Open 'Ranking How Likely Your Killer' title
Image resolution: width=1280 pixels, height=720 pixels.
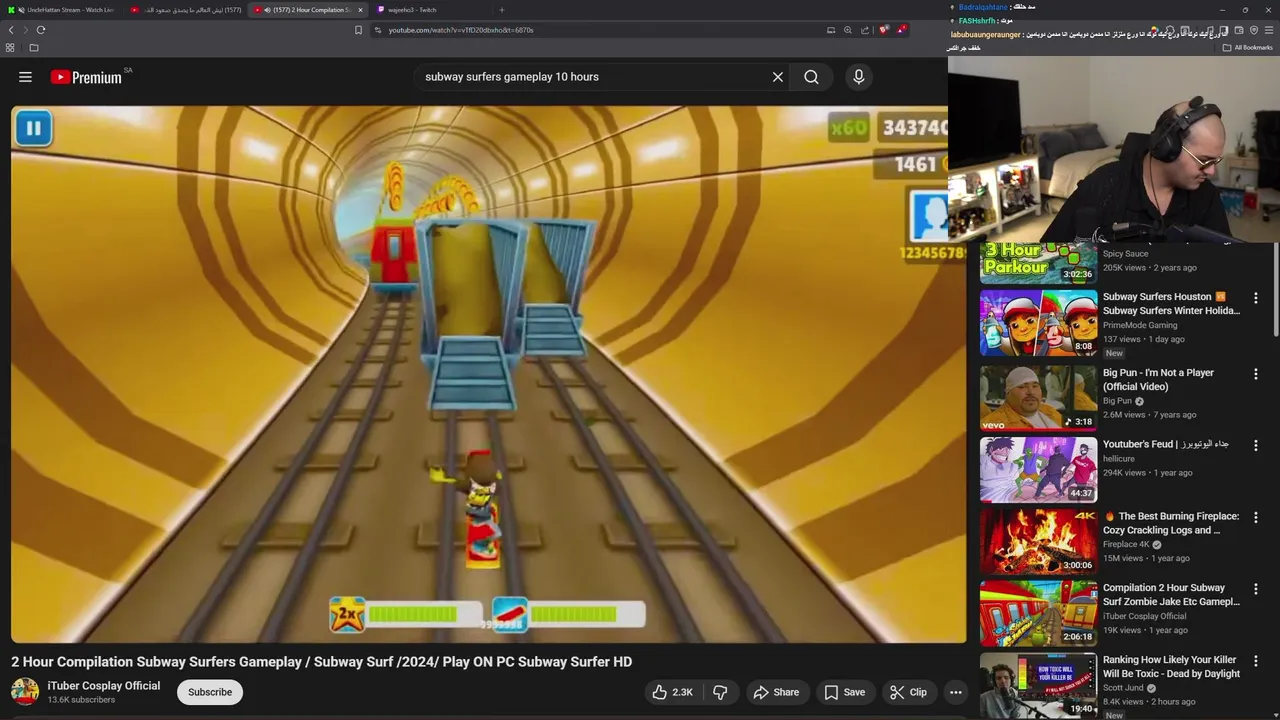(x=1171, y=667)
